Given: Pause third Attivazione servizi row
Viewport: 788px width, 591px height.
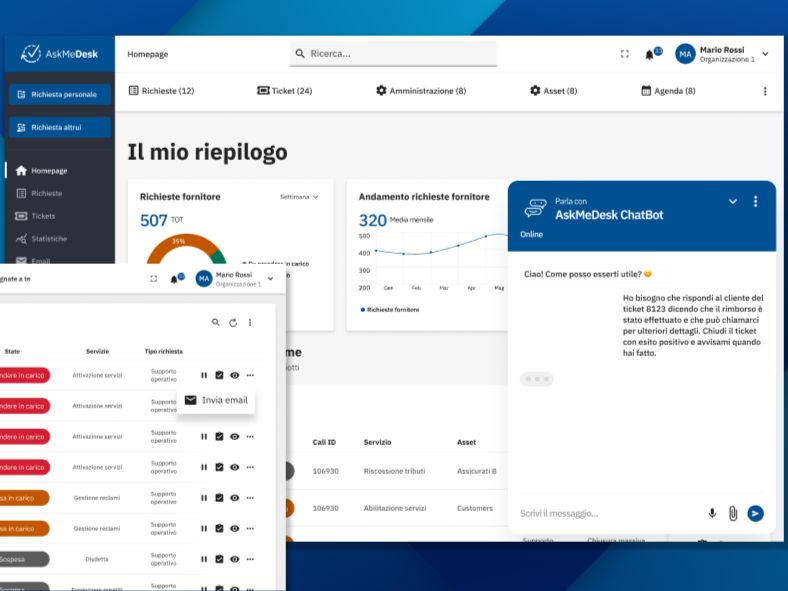Looking at the screenshot, I should (204, 437).
